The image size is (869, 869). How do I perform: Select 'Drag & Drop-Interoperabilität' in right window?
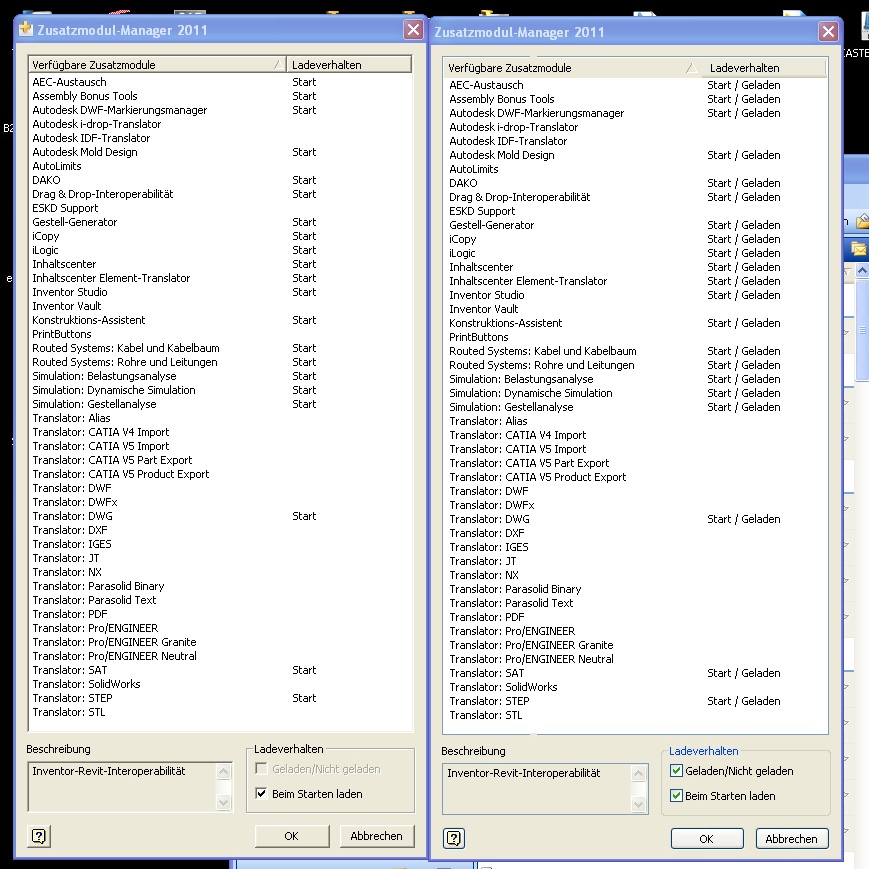pos(520,197)
